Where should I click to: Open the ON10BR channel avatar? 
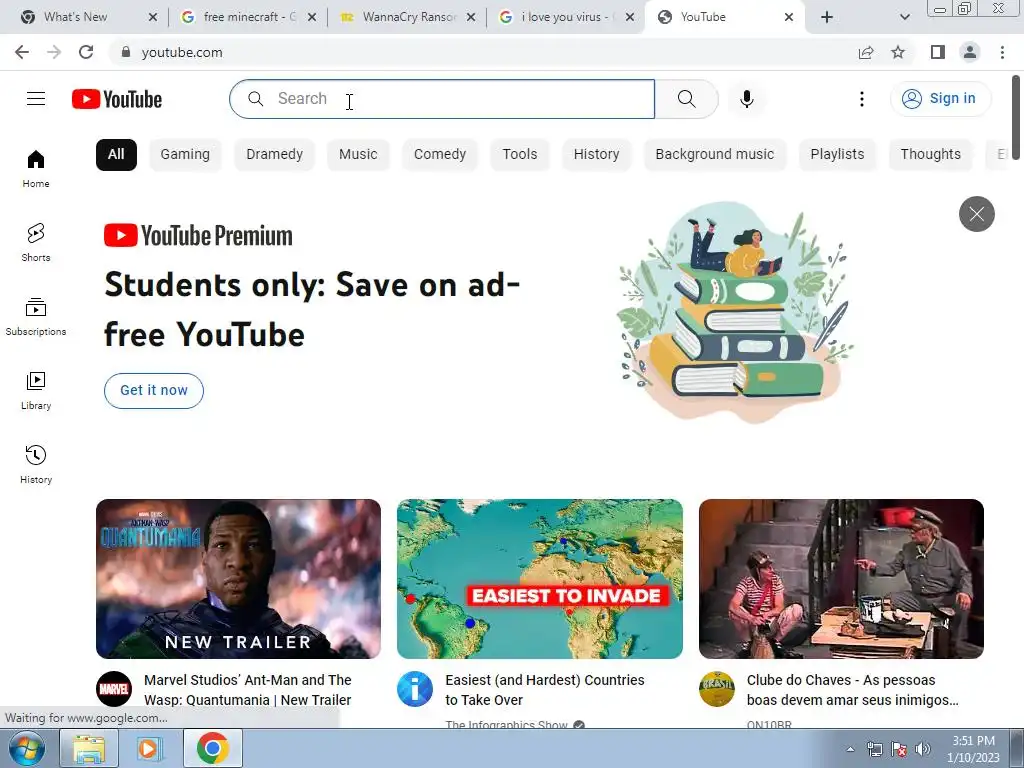tap(716, 689)
